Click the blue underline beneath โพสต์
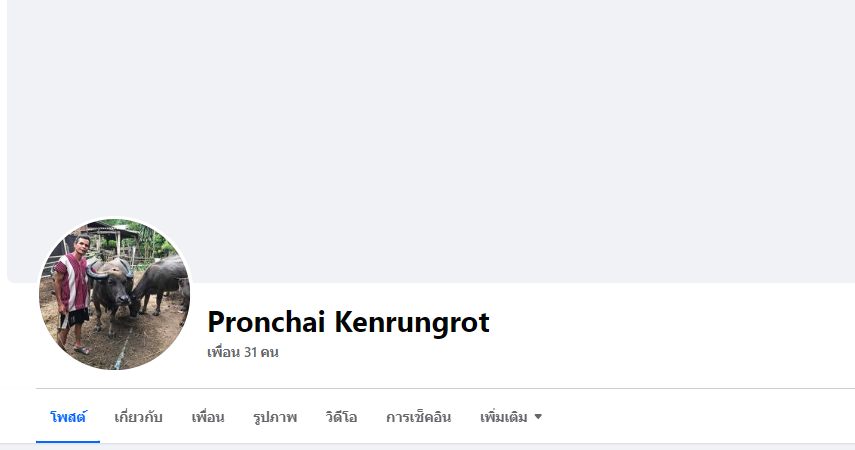Screen dimensions: 855x450 68,441
